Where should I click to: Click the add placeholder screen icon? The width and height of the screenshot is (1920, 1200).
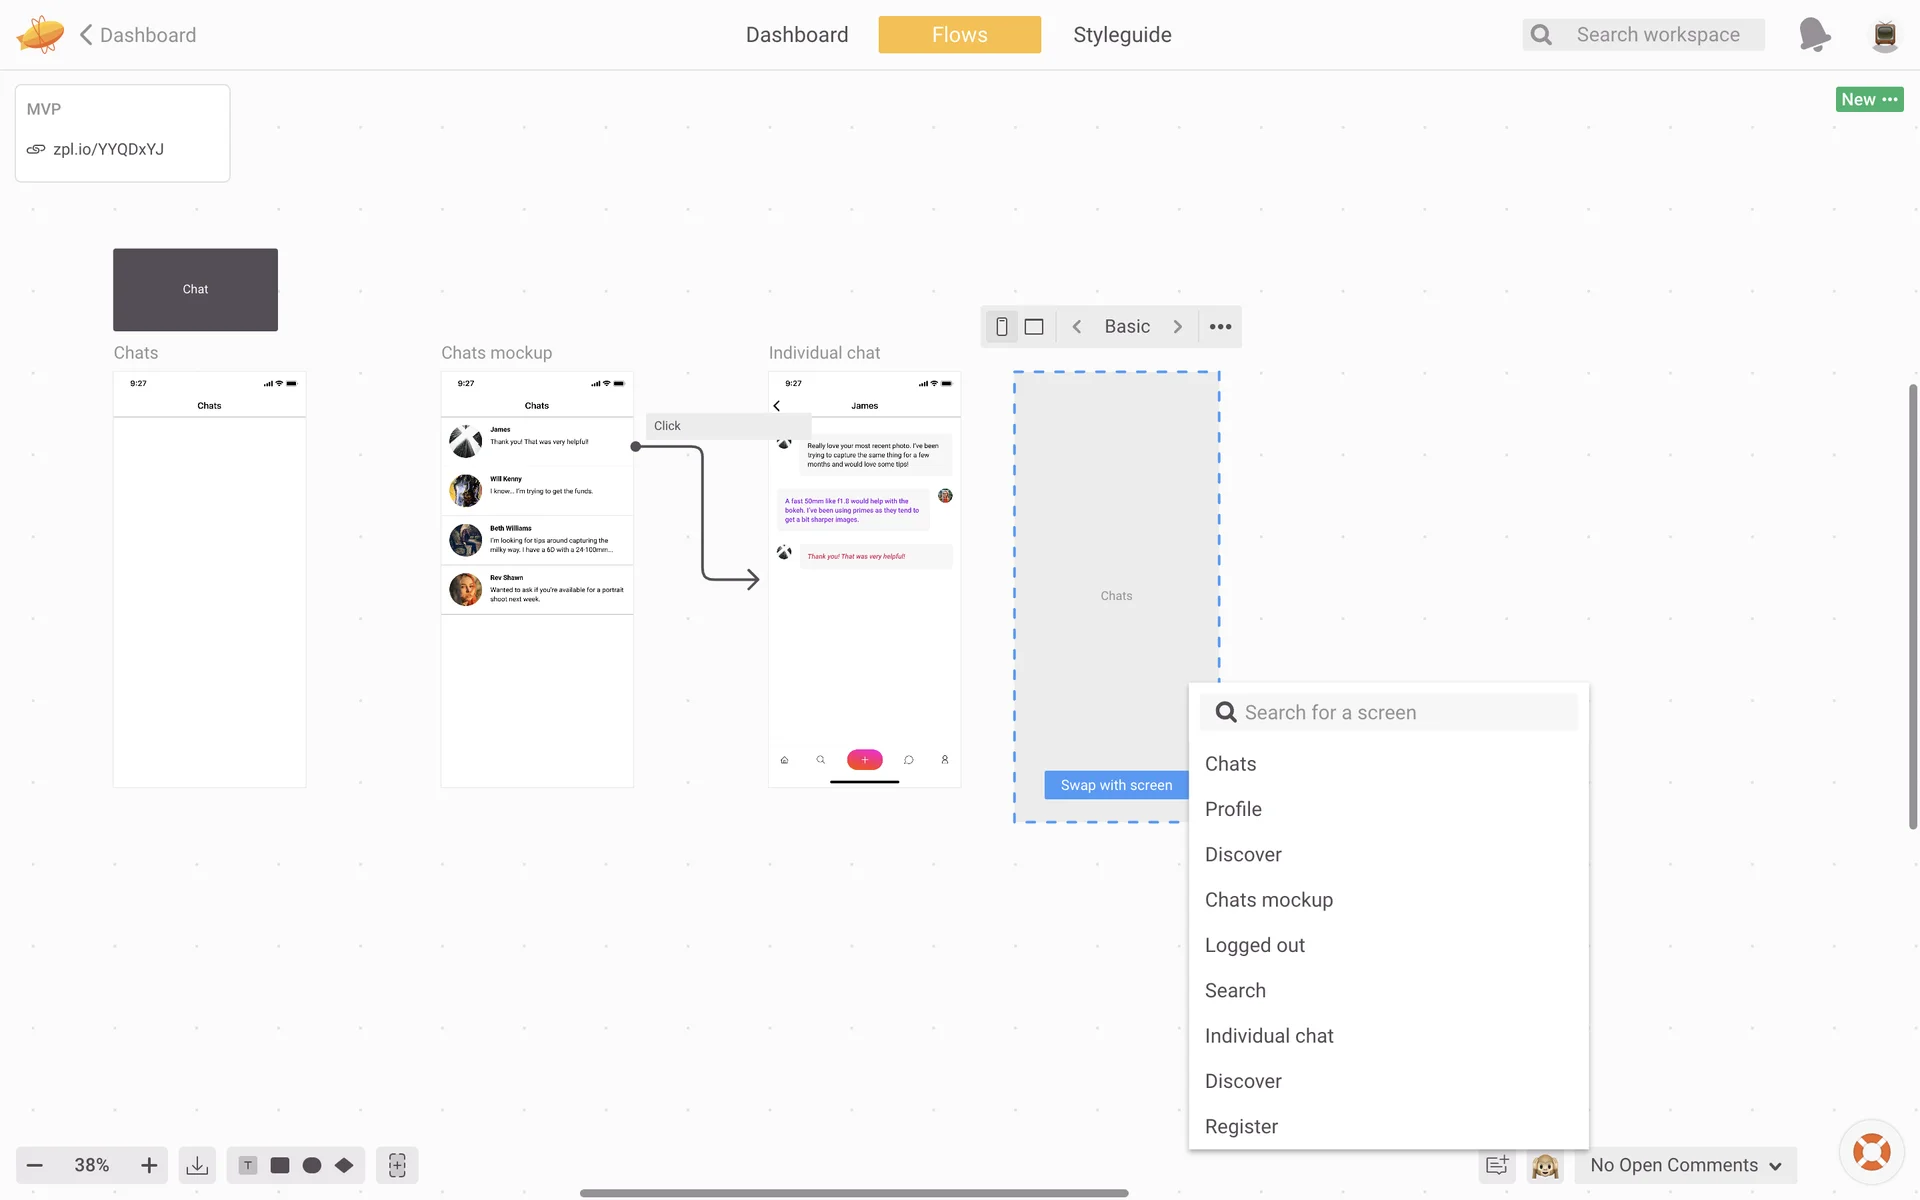tap(397, 1165)
